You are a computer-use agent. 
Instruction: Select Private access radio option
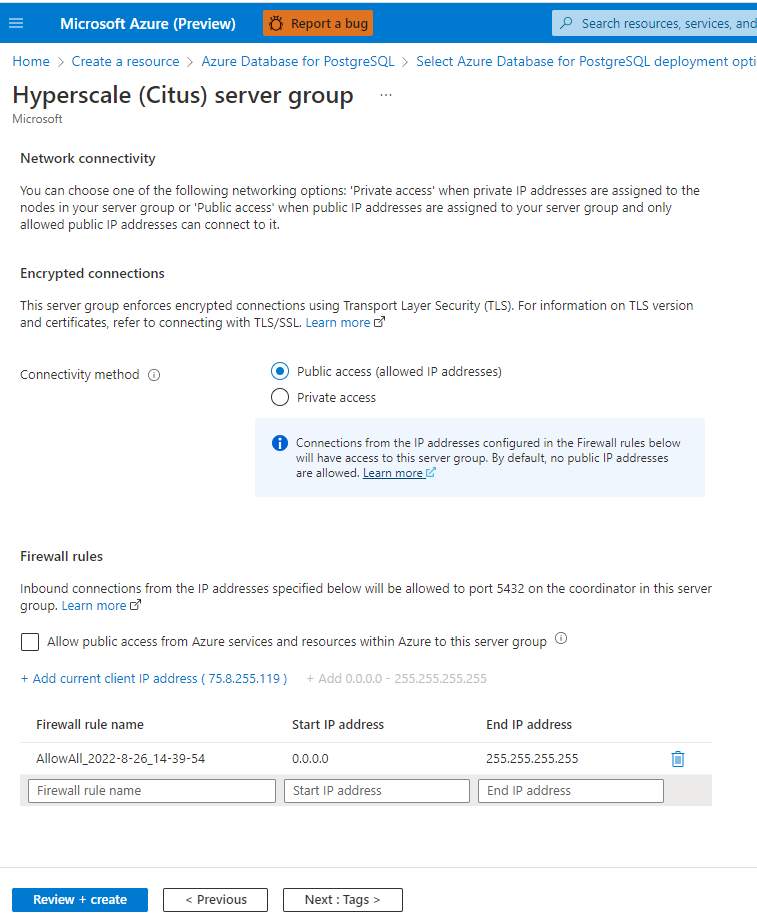click(280, 398)
